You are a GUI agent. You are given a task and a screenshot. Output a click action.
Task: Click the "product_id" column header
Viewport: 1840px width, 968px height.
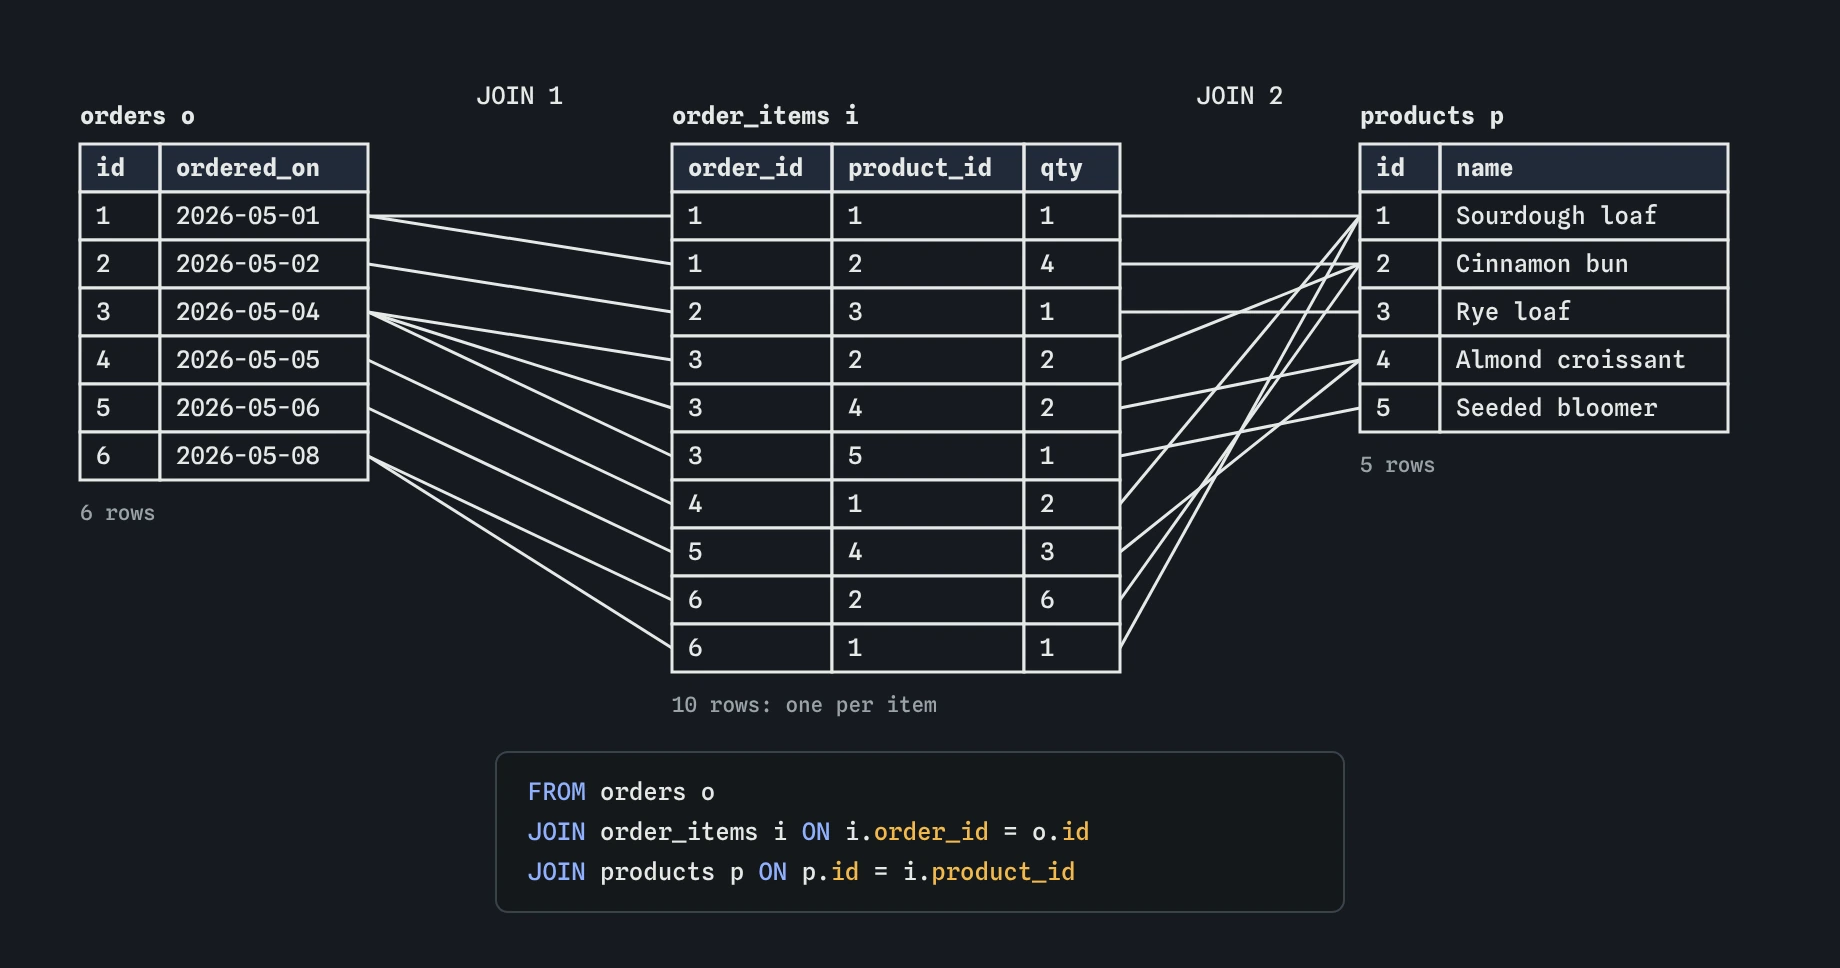(x=928, y=168)
